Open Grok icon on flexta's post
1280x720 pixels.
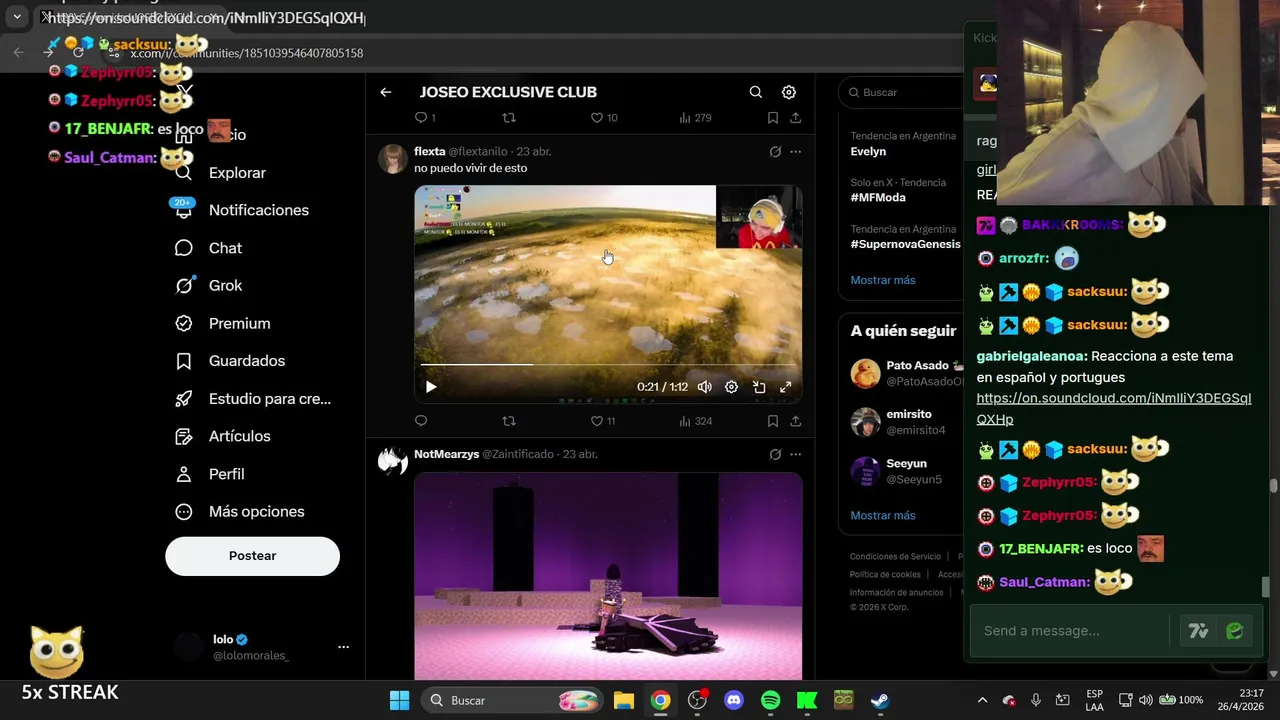pyautogui.click(x=775, y=152)
